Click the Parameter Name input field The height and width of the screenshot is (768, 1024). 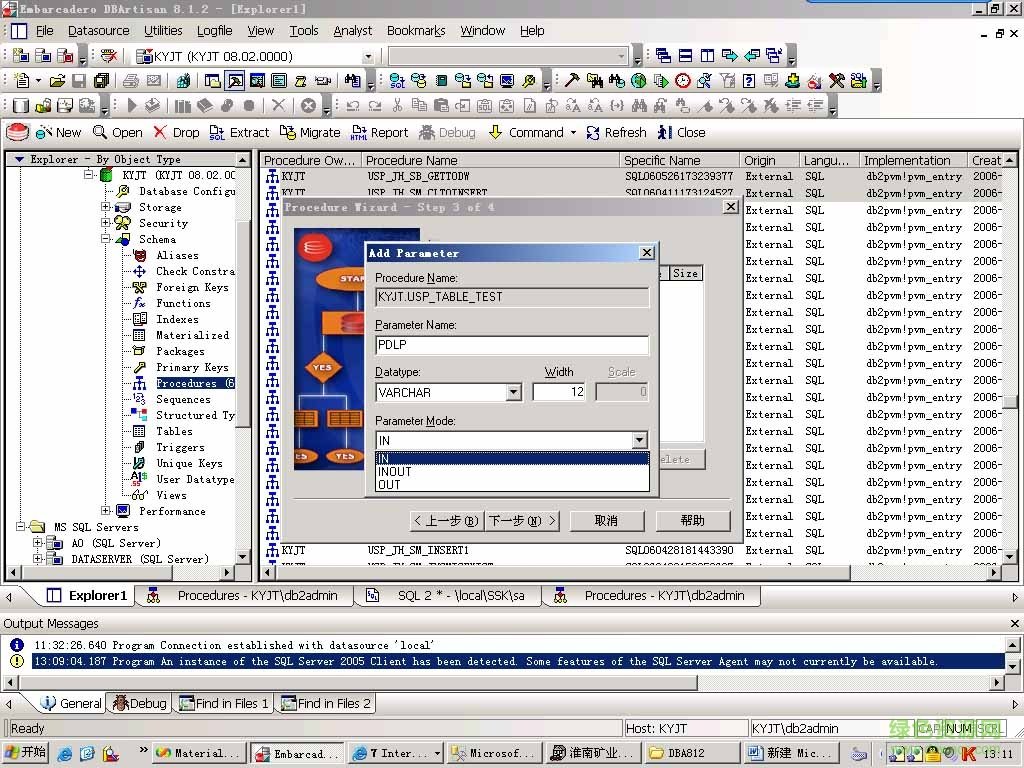point(512,345)
